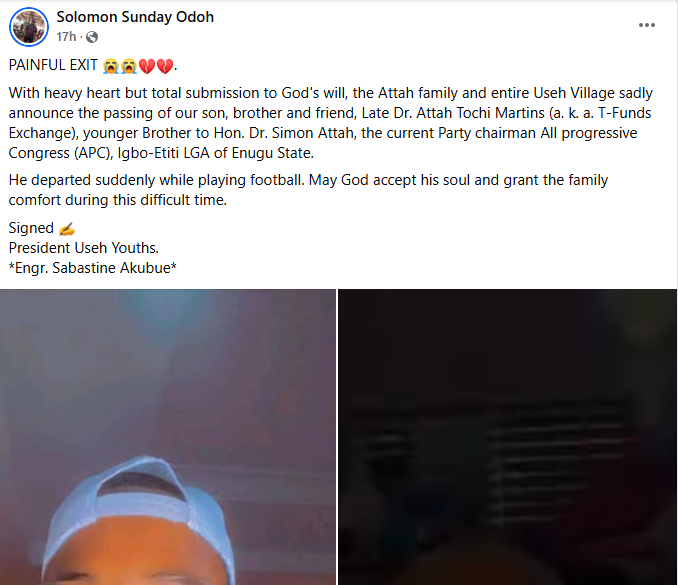This screenshot has height=585, width=678.
Task: Click the 'President Useh Youths.' line
Action: coord(84,248)
